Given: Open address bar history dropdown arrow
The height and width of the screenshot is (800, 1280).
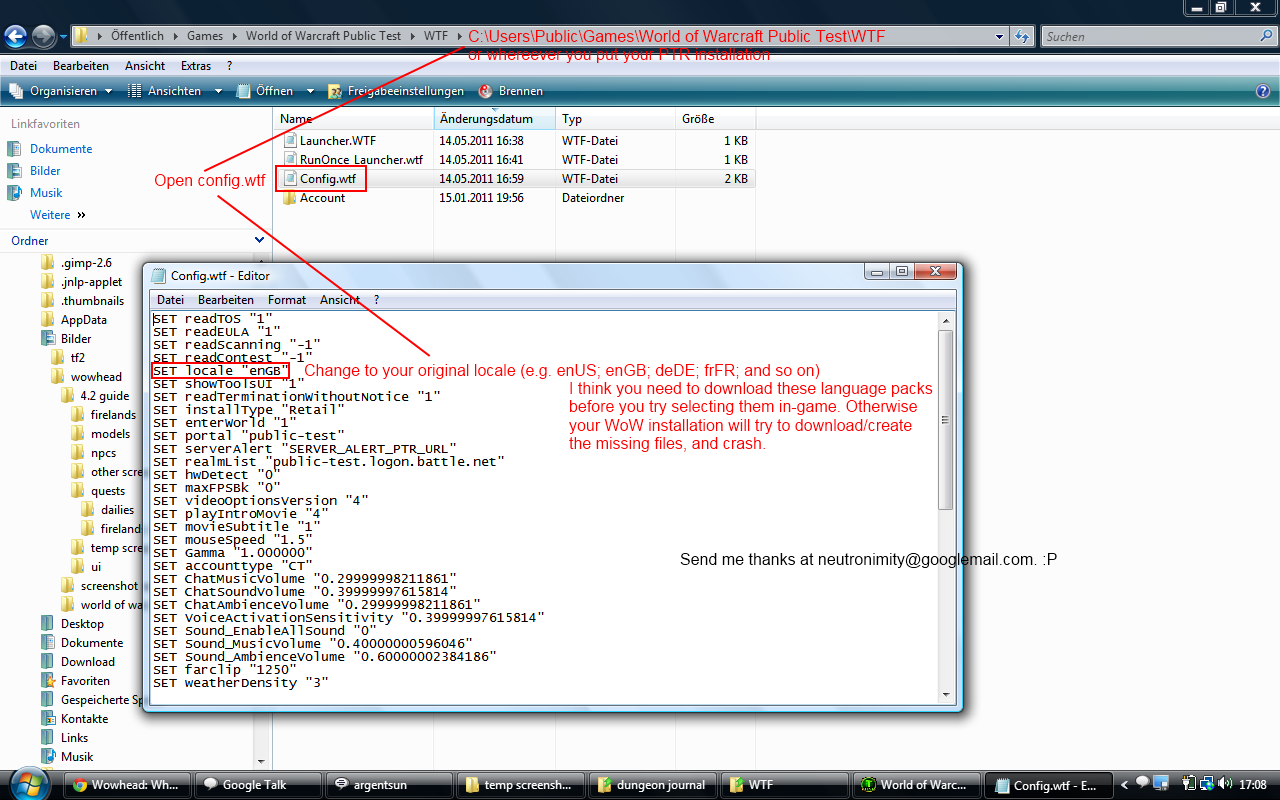Looking at the screenshot, I should tap(999, 37).
